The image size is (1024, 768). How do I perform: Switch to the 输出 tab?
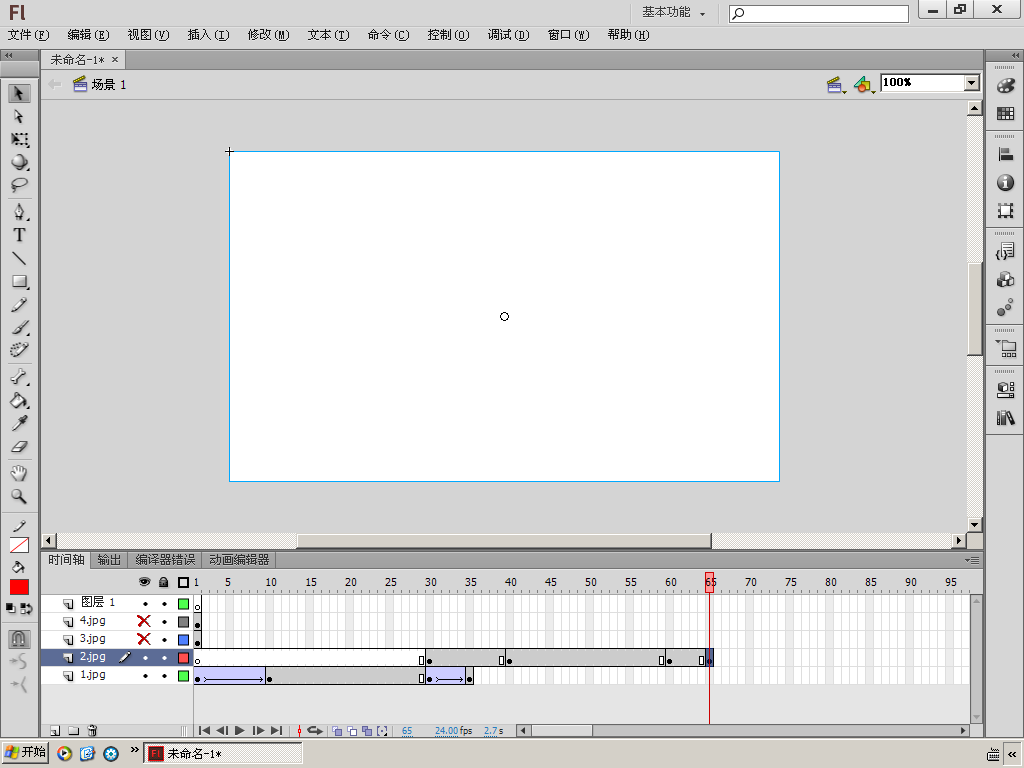coord(109,560)
